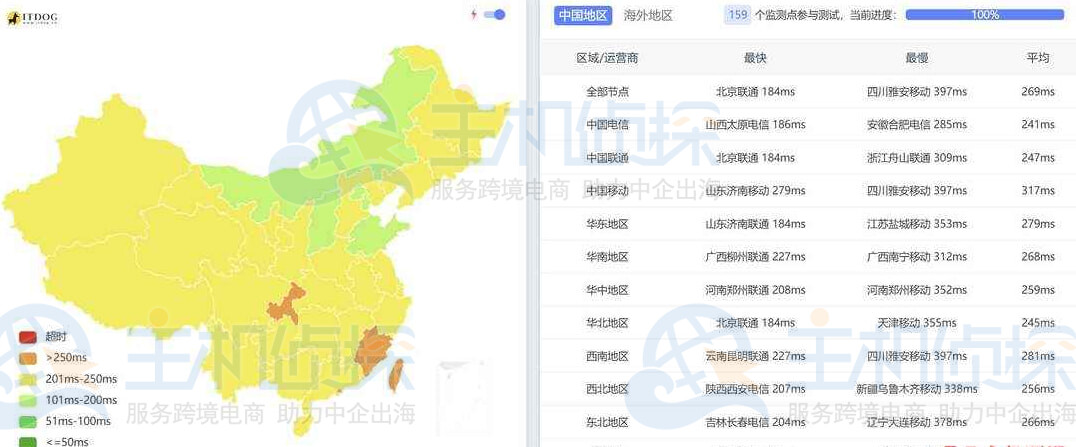Select the 全部节点 row label
The image size is (1076, 447).
click(607, 91)
